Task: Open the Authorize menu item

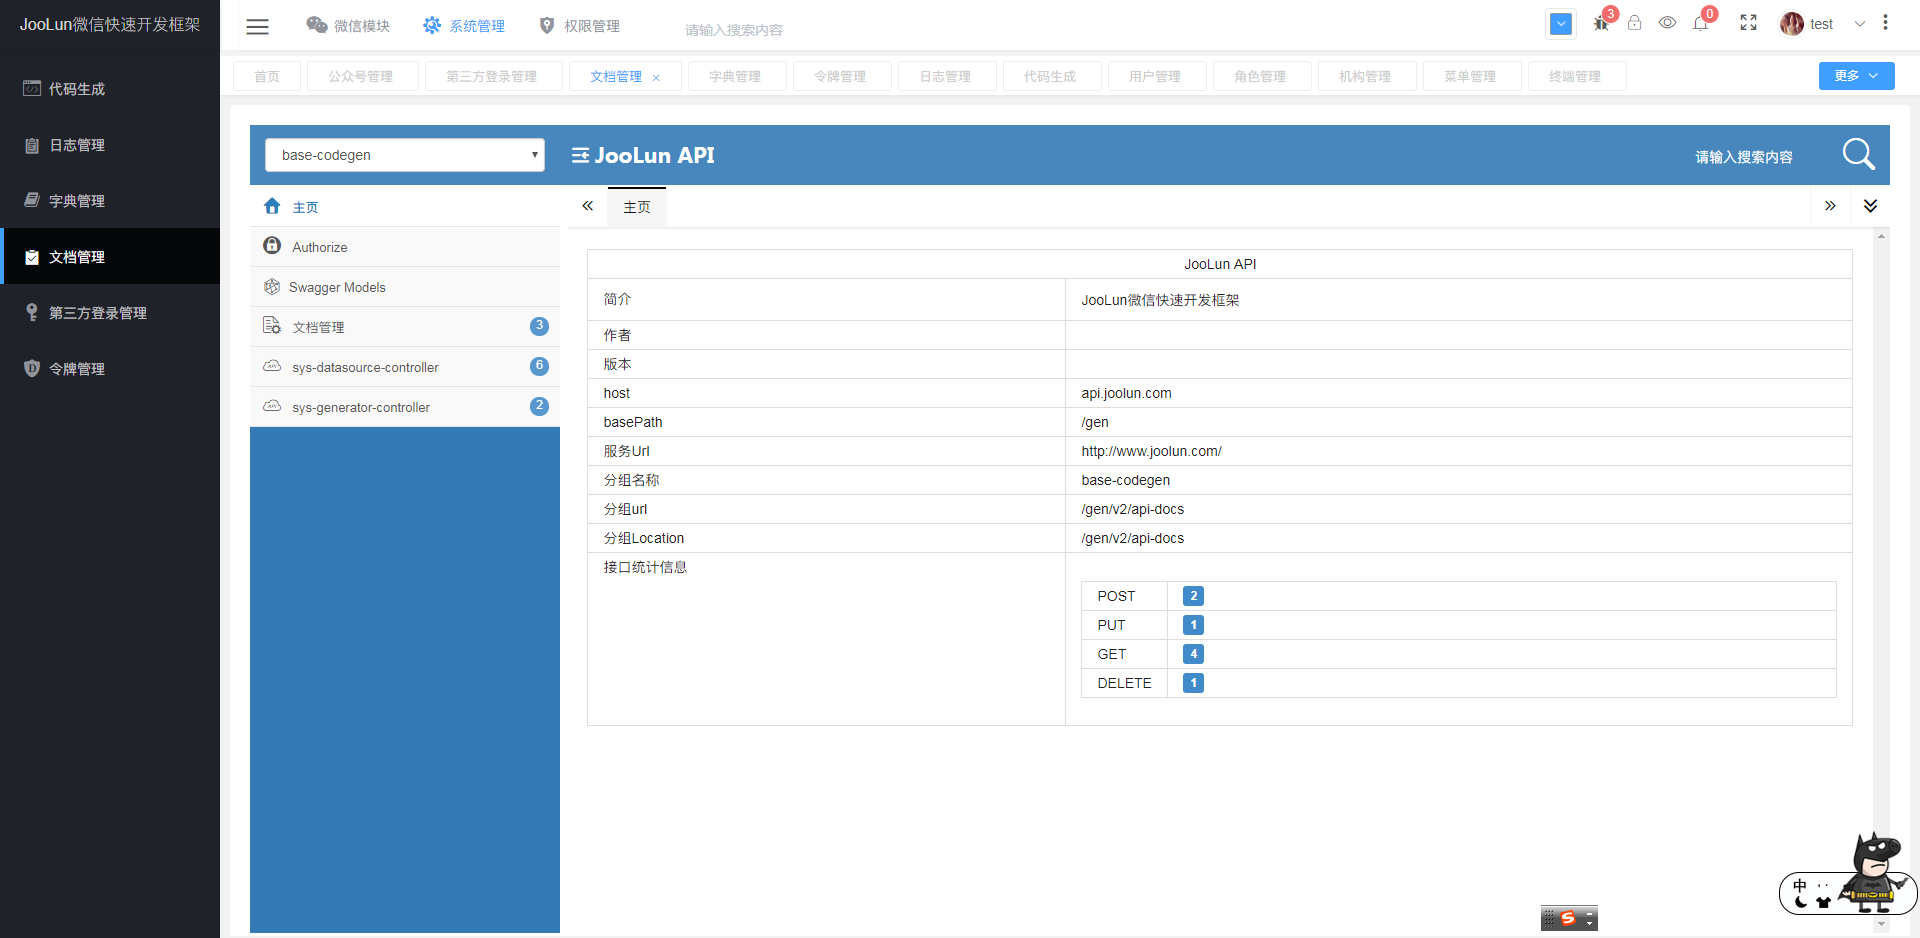Action: point(405,247)
